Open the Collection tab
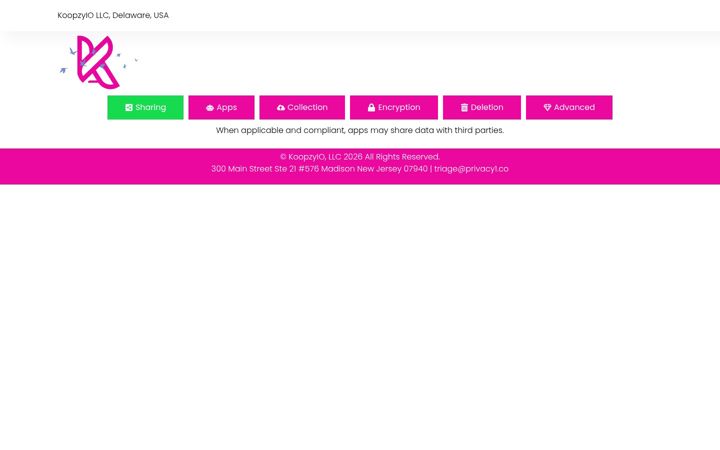 click(x=302, y=107)
